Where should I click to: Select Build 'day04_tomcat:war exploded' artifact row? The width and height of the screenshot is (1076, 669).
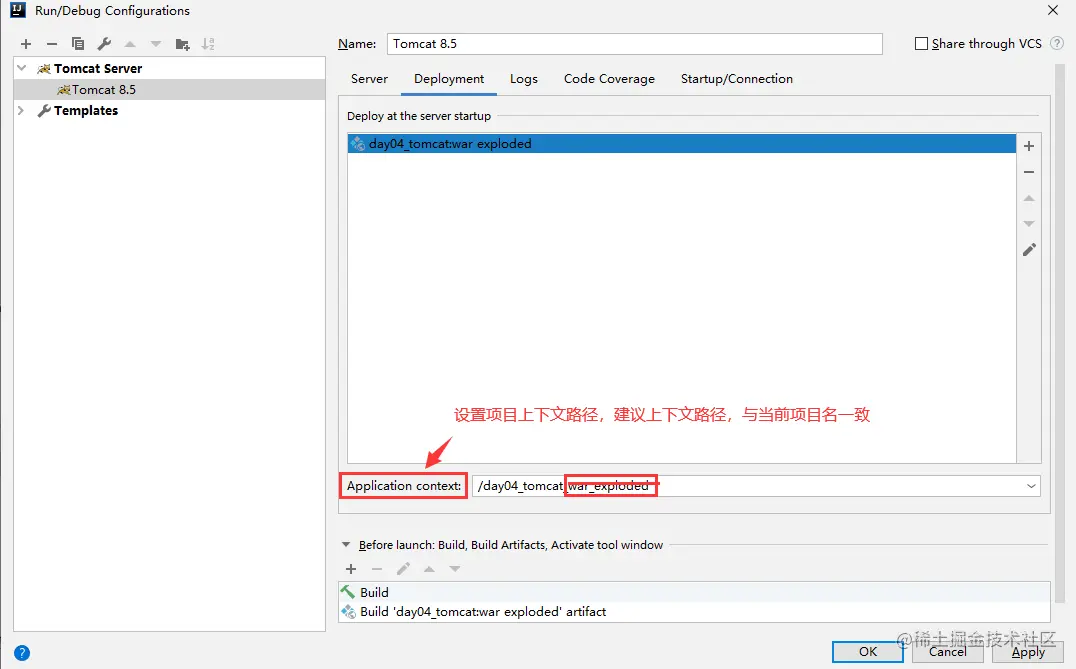coord(694,611)
